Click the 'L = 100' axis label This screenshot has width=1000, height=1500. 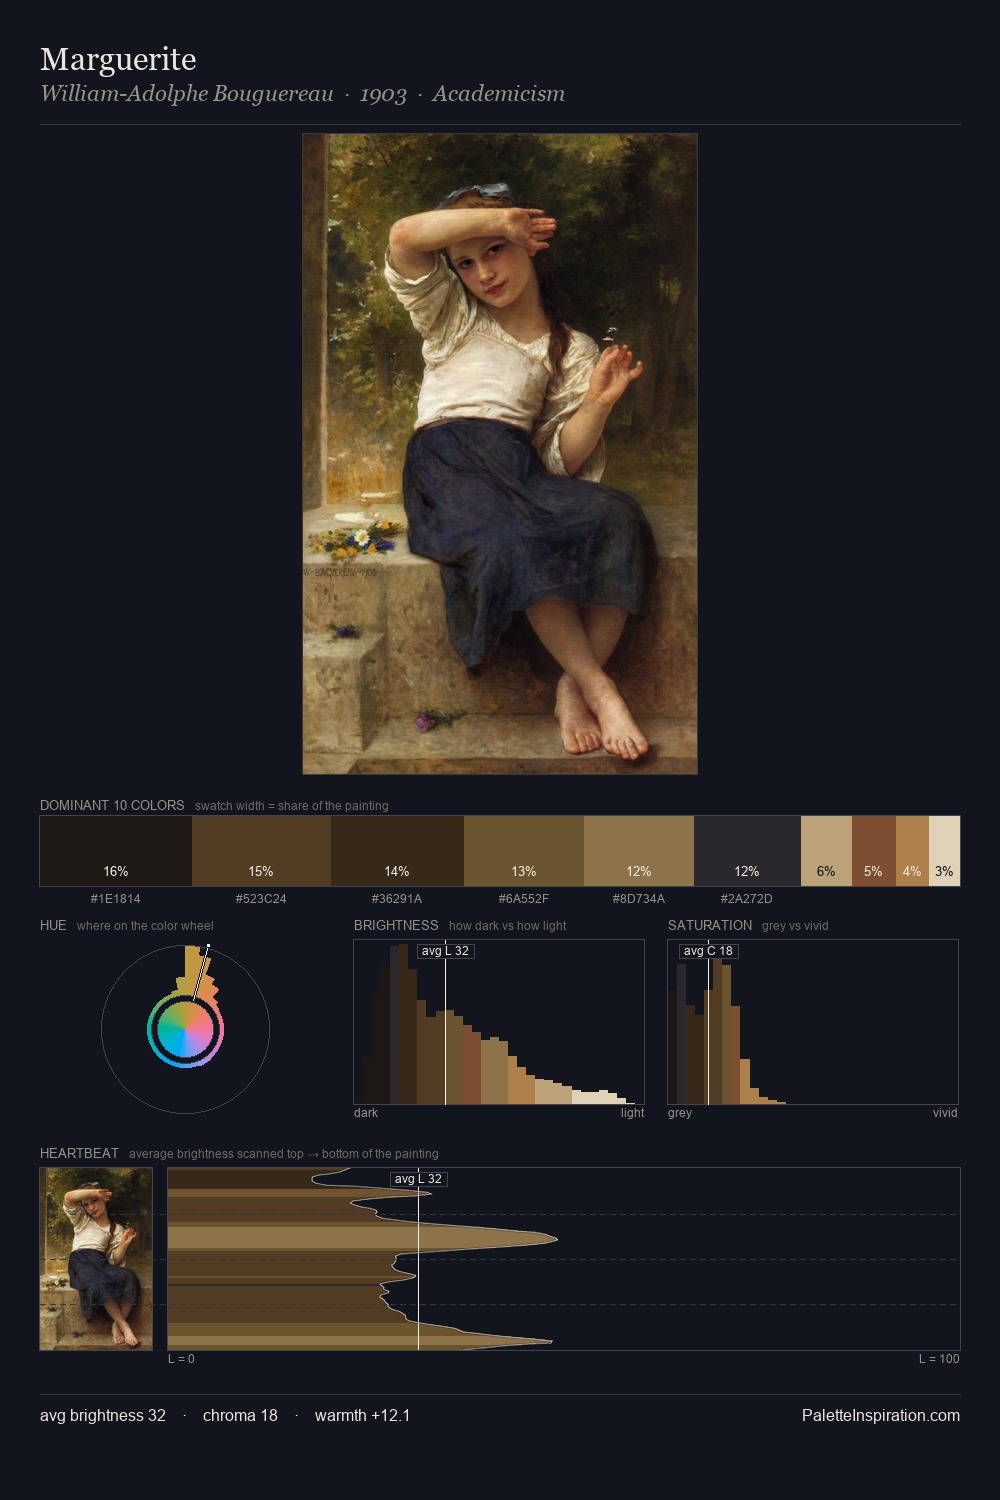pyautogui.click(x=939, y=1359)
